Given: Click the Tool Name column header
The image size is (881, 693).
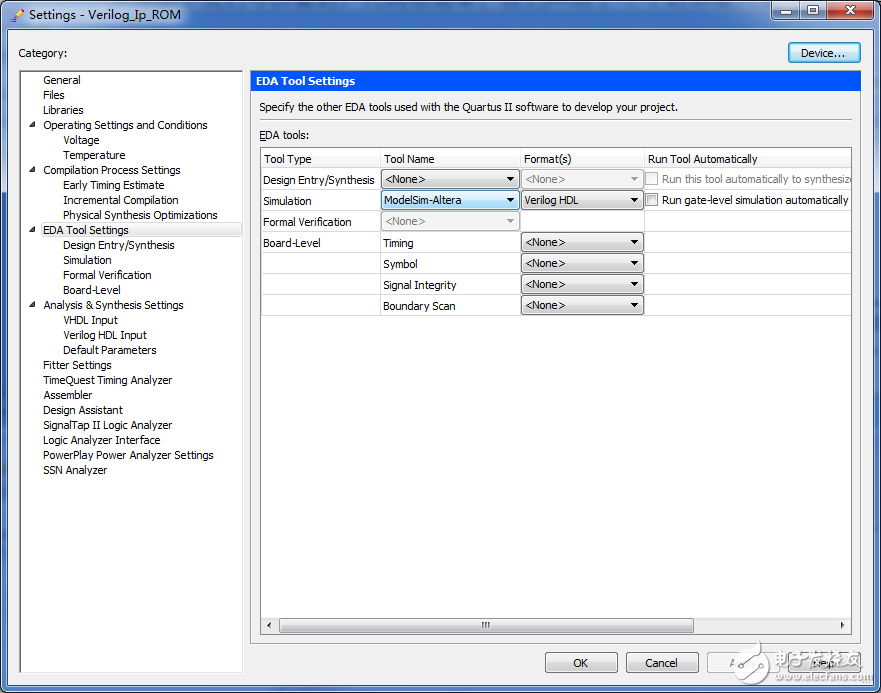Looking at the screenshot, I should tap(451, 159).
